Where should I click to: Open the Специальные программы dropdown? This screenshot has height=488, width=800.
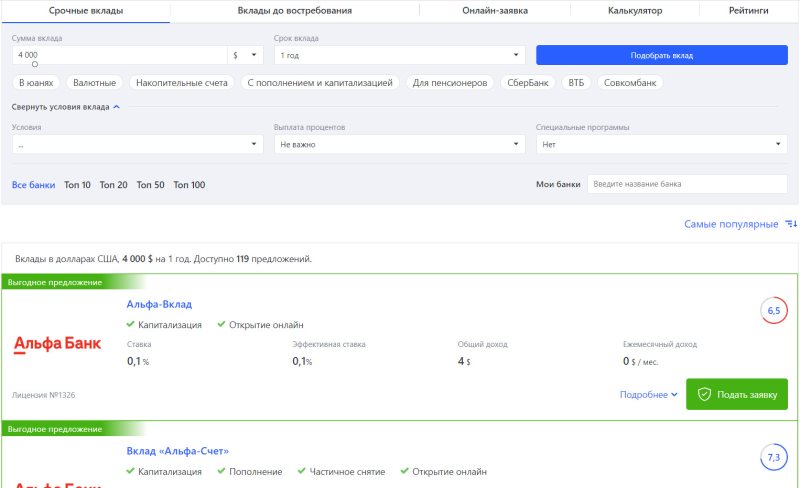pyautogui.click(x=662, y=144)
